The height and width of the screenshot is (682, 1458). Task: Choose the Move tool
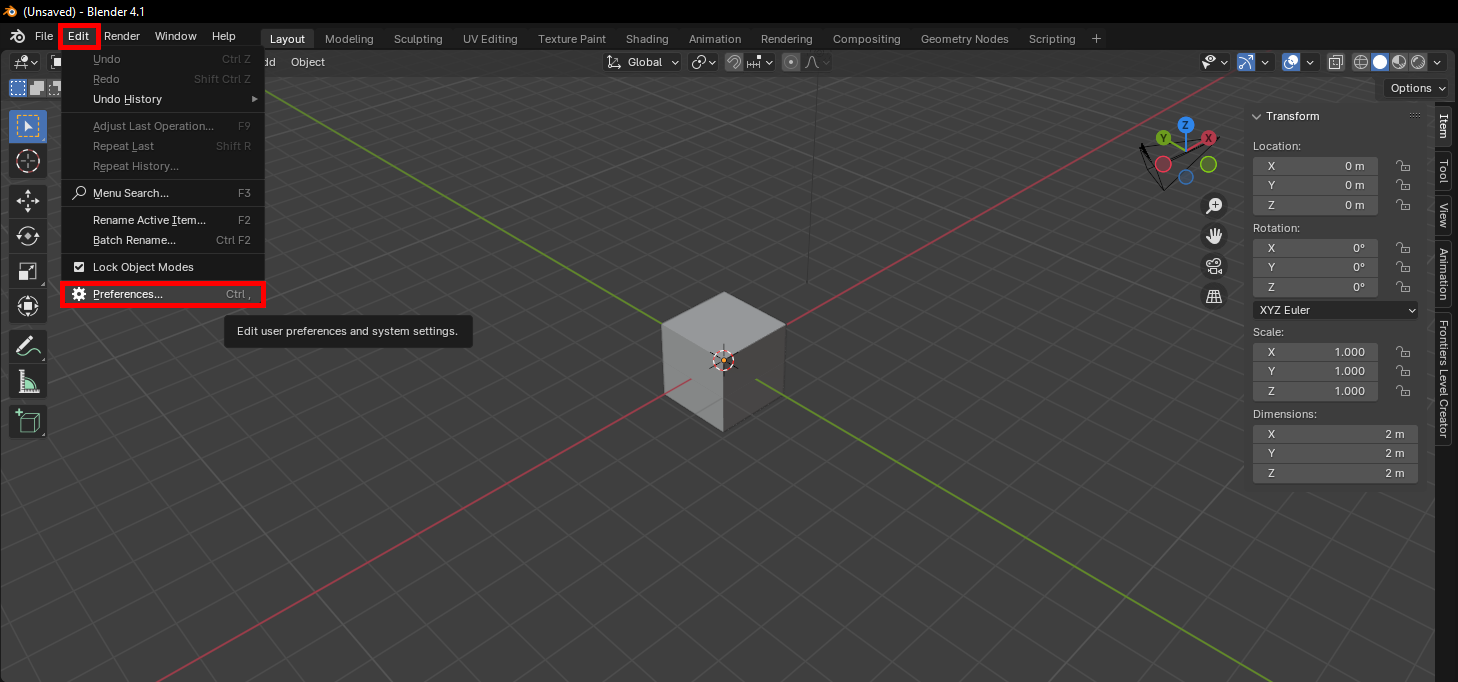point(28,201)
